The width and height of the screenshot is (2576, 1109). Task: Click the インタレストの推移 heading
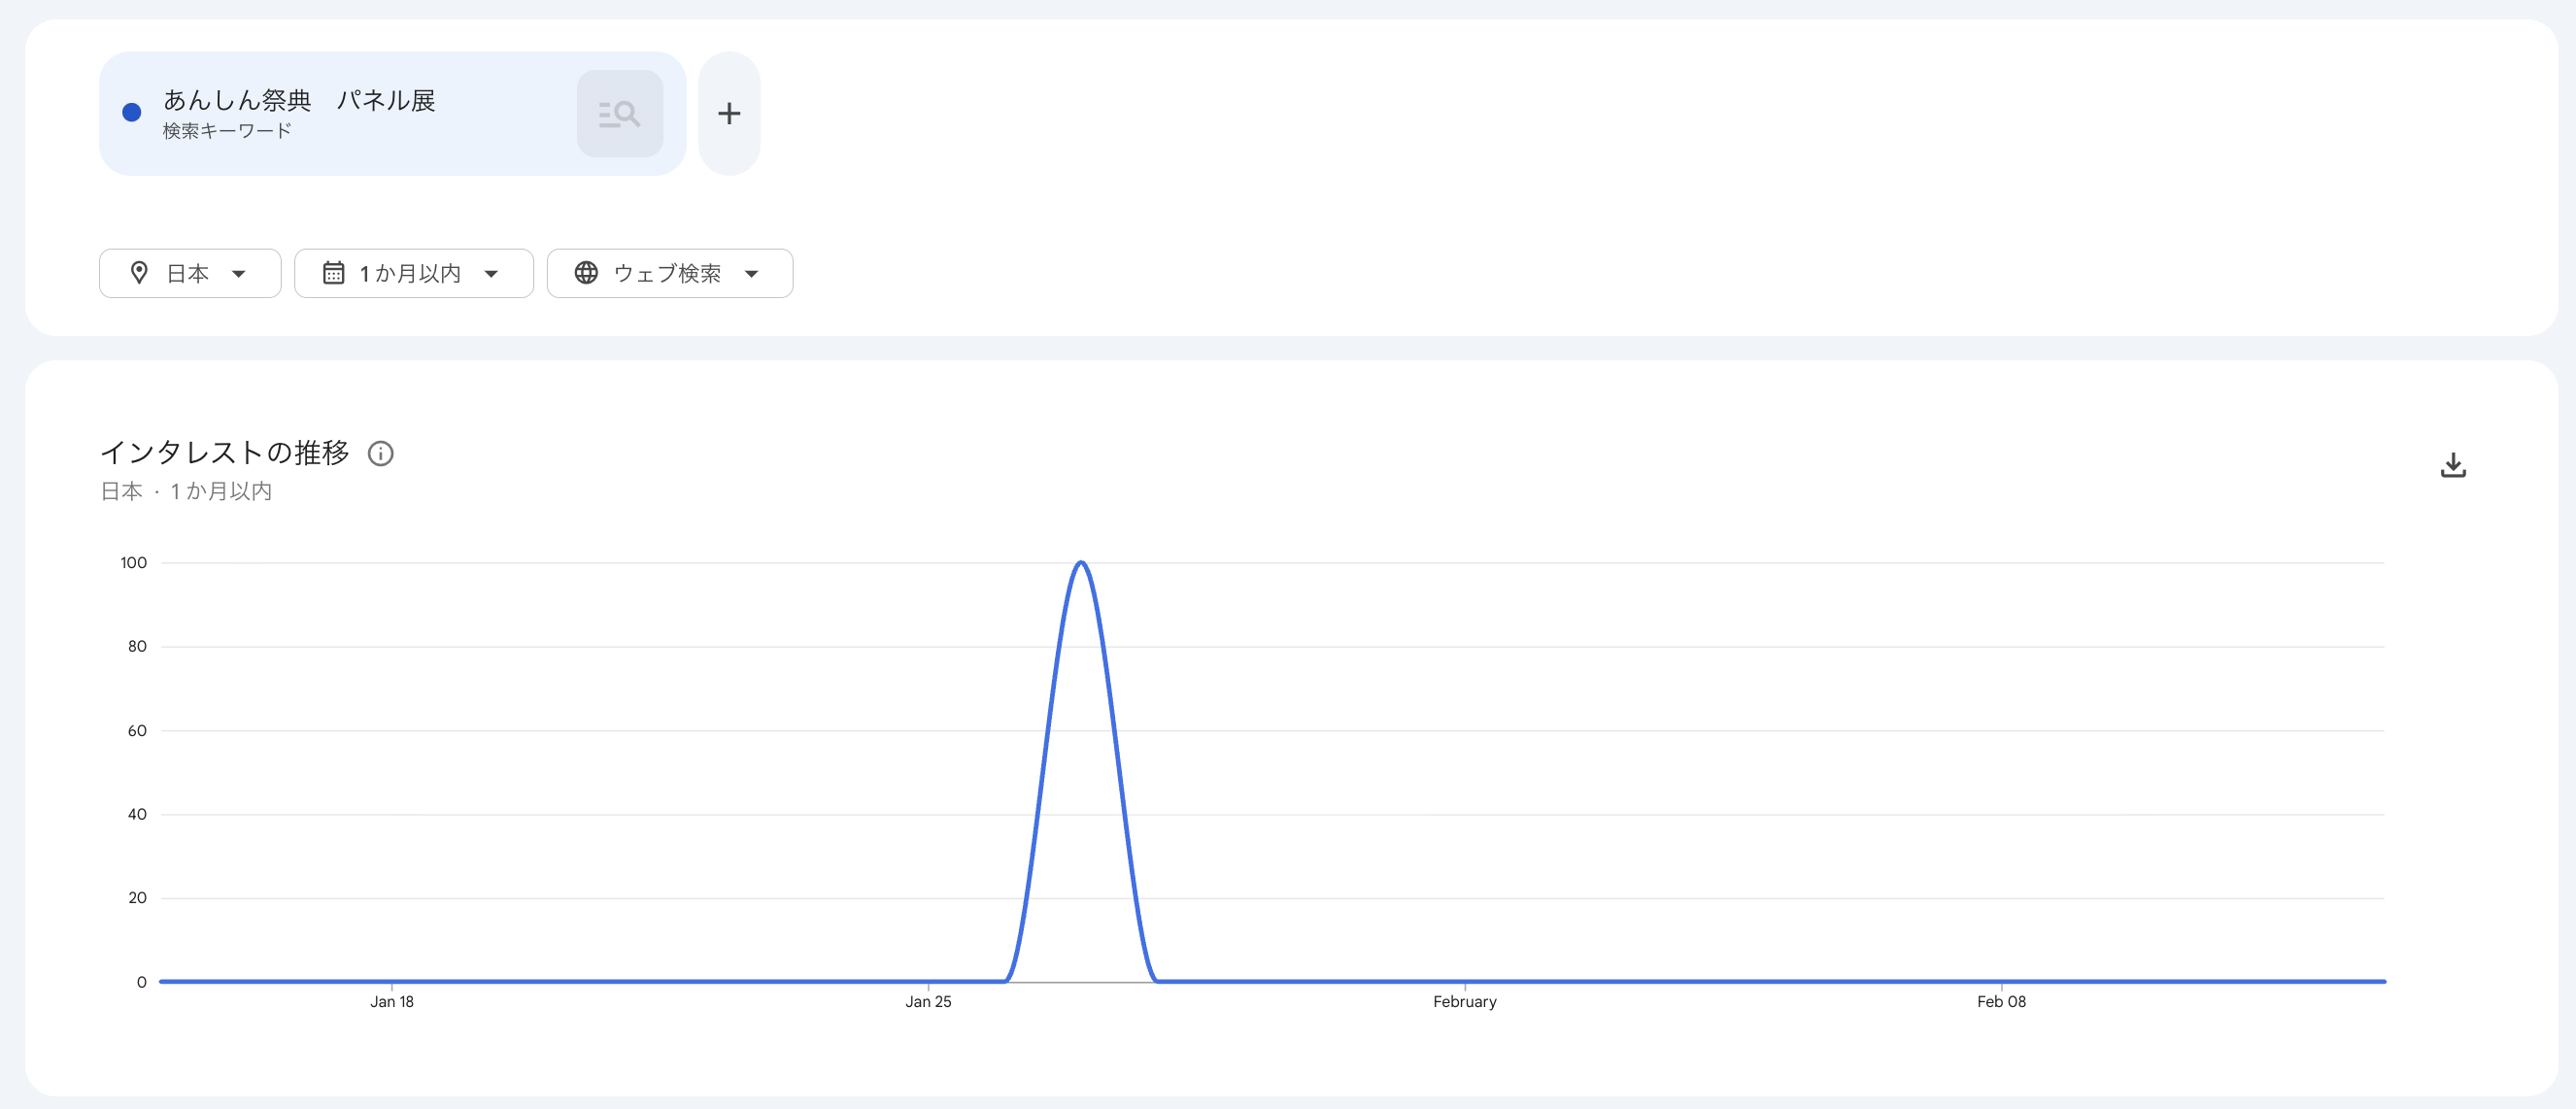point(225,453)
